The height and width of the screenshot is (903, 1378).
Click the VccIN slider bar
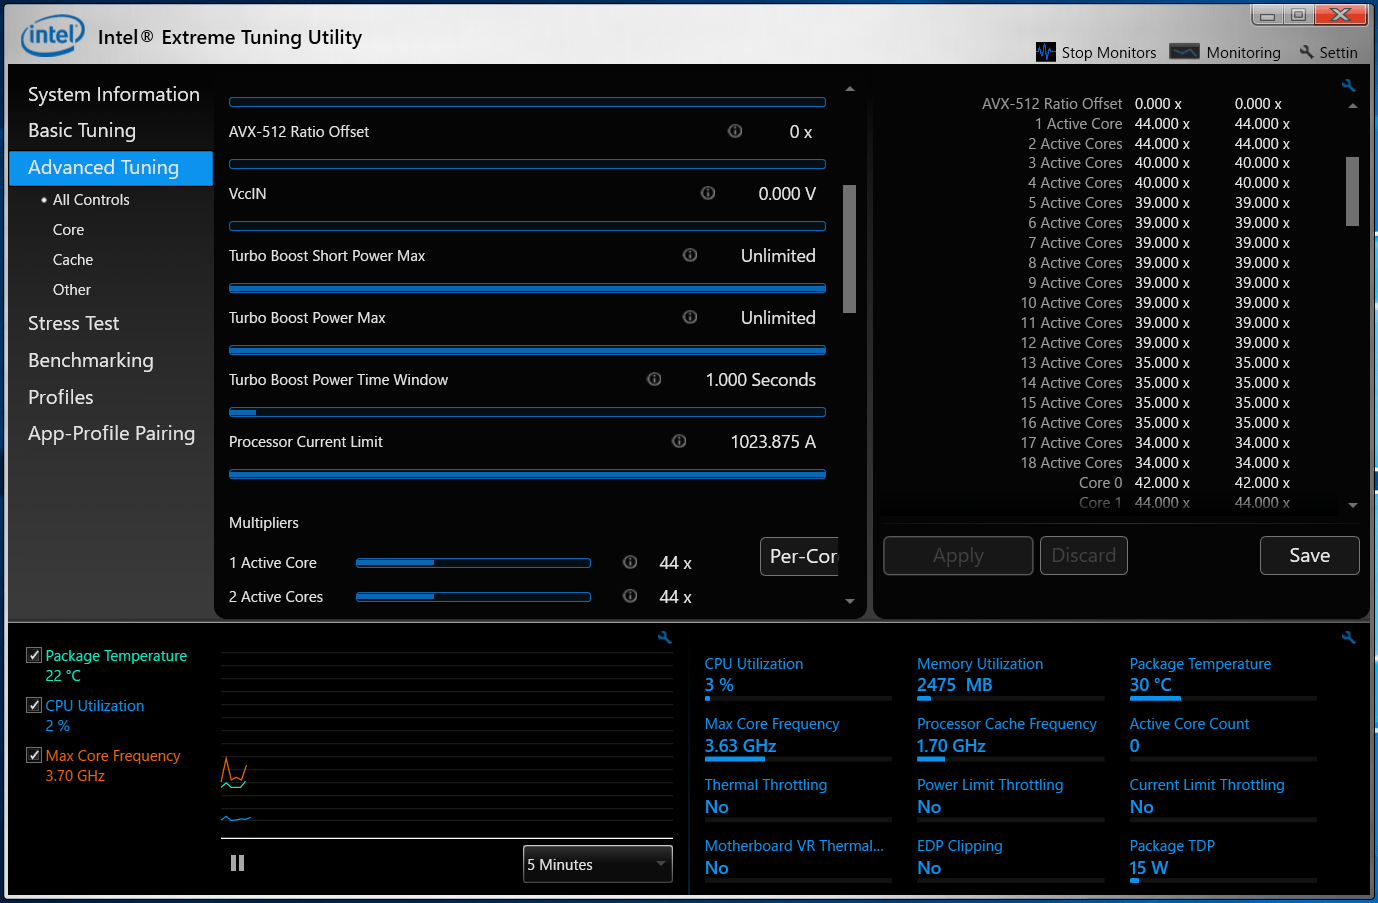pyautogui.click(x=527, y=226)
